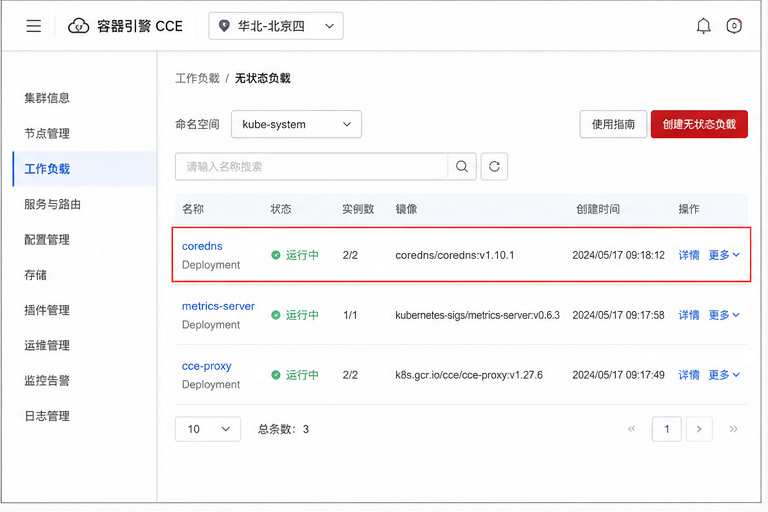Click the 使用指南 button
This screenshot has height=512, width=768.
tap(613, 124)
